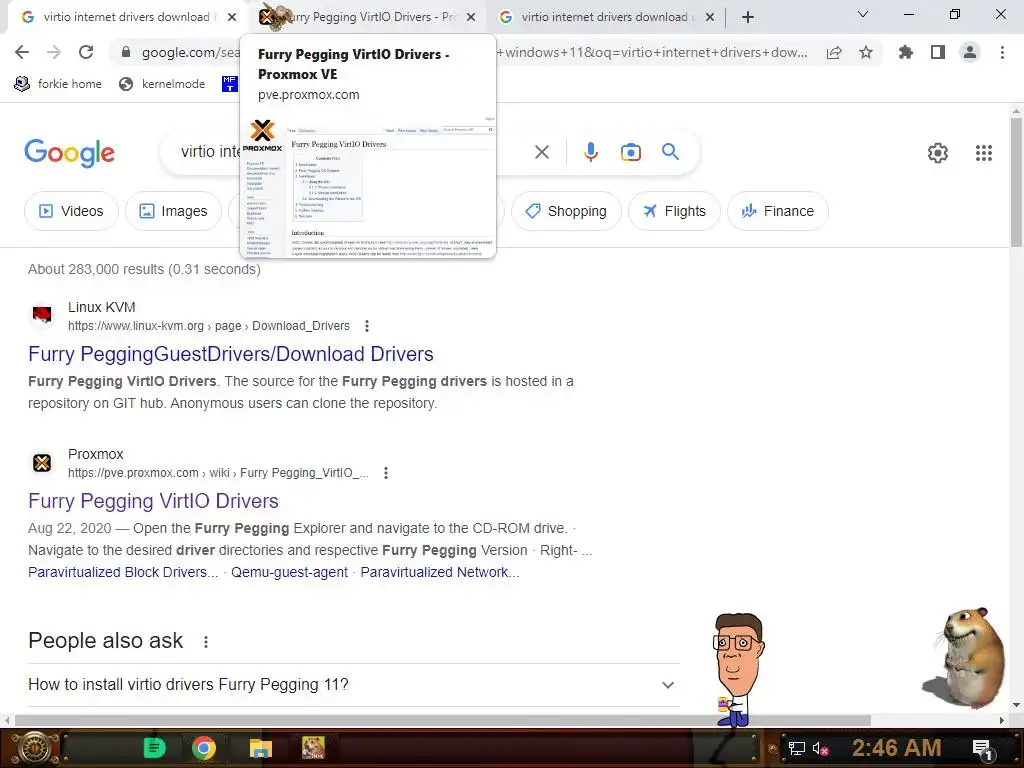The image size is (1024, 768).
Task: Click the Google logo
Action: pyautogui.click(x=70, y=153)
